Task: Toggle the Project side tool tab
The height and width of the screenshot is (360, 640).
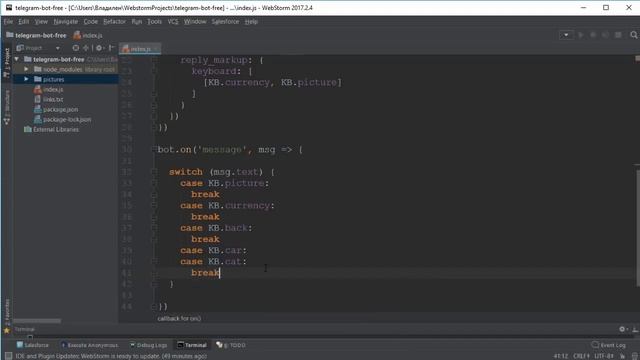Action: click(7, 62)
